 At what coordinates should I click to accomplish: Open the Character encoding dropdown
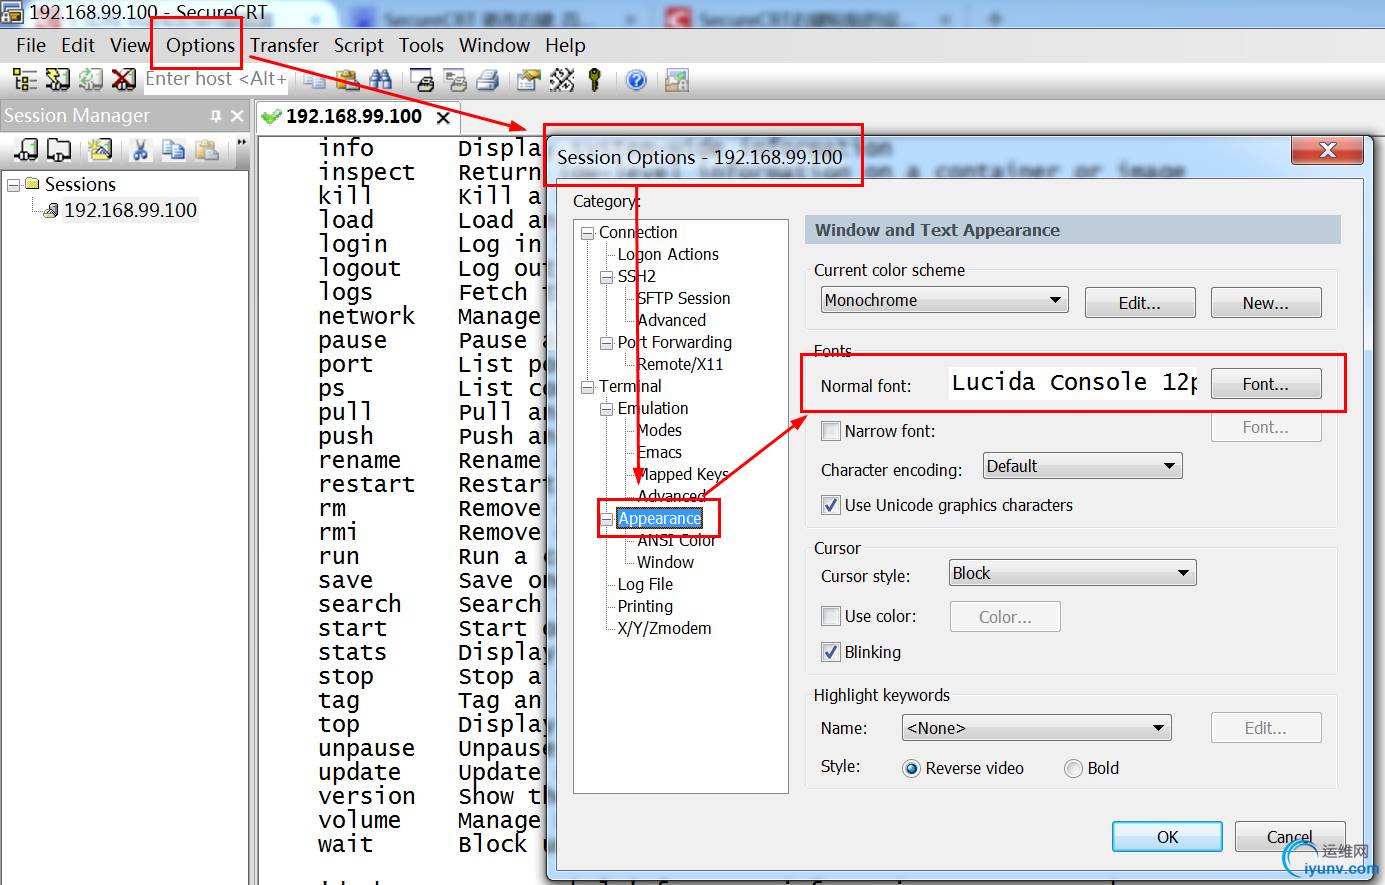[1083, 466]
